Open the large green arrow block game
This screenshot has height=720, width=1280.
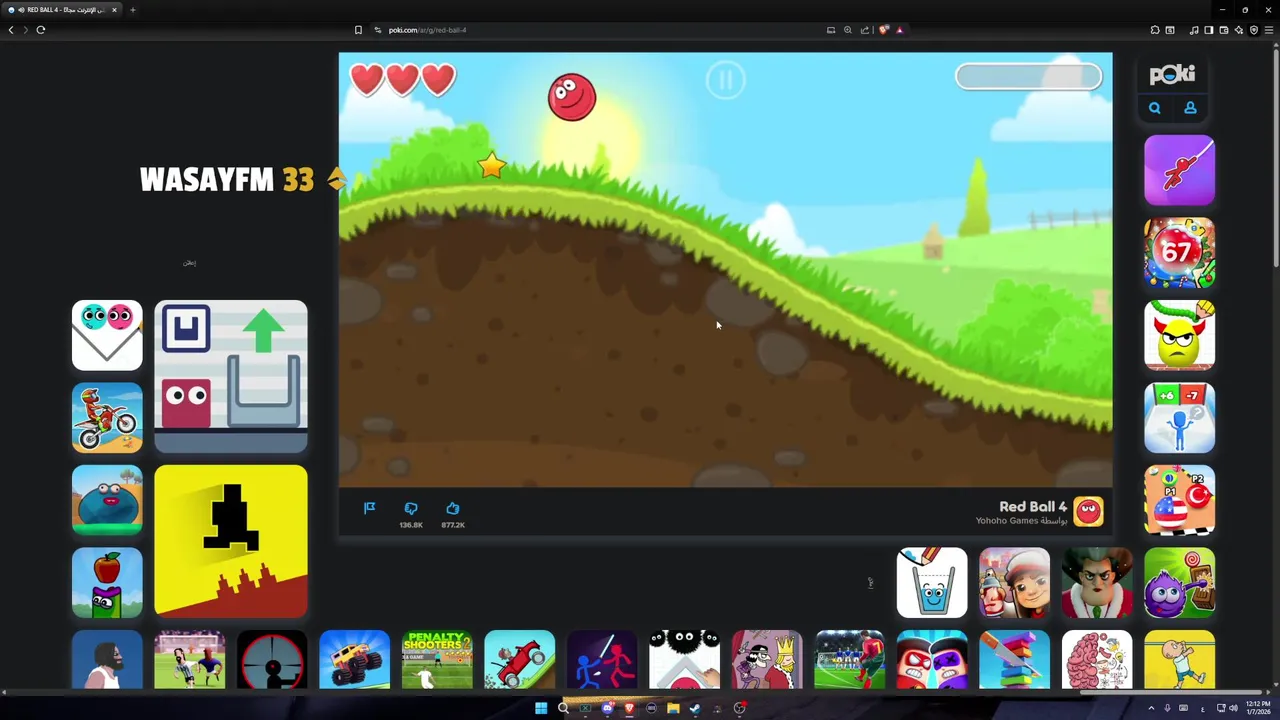coord(231,376)
